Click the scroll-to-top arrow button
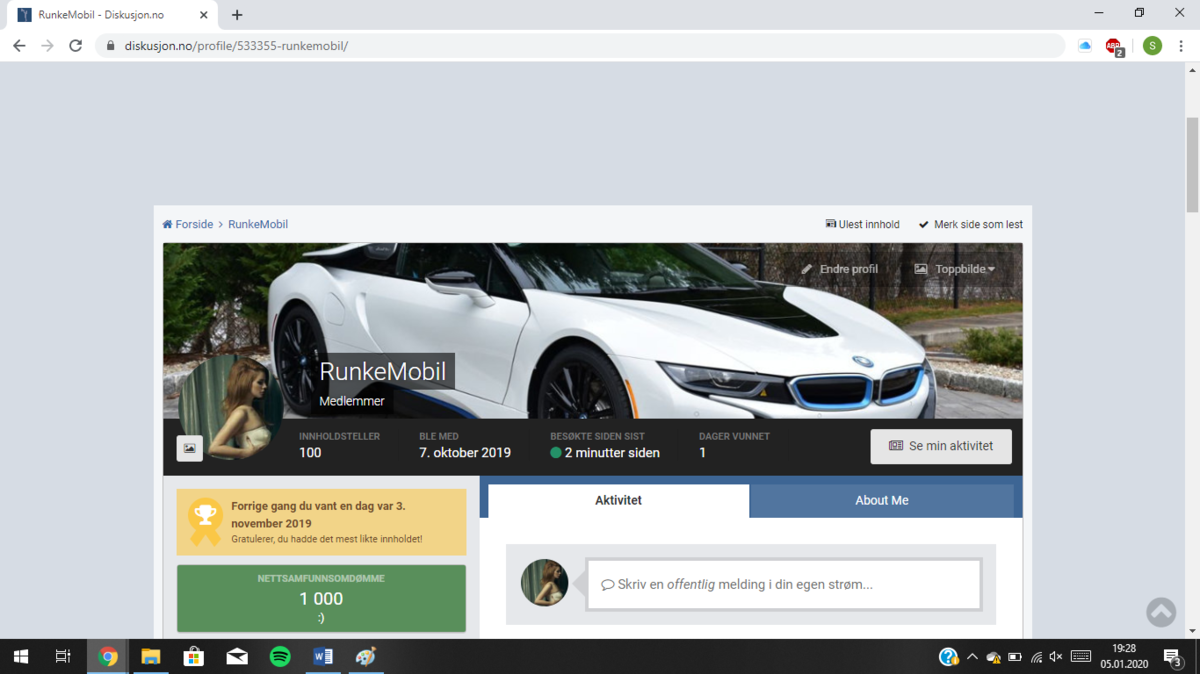 pos(1161,612)
